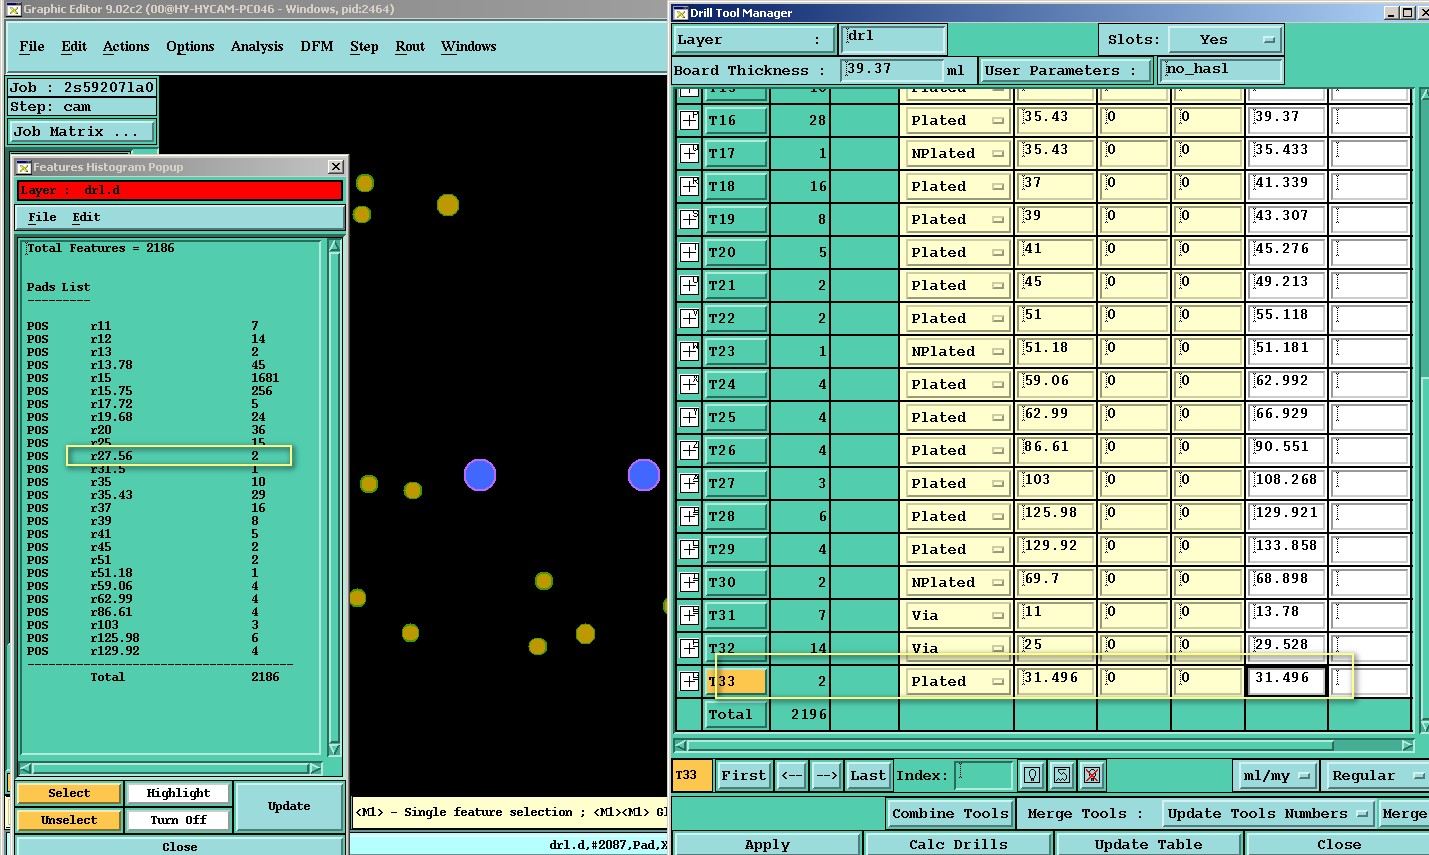Click the previous tool arrow button
The height and width of the screenshot is (855, 1429).
(792, 775)
